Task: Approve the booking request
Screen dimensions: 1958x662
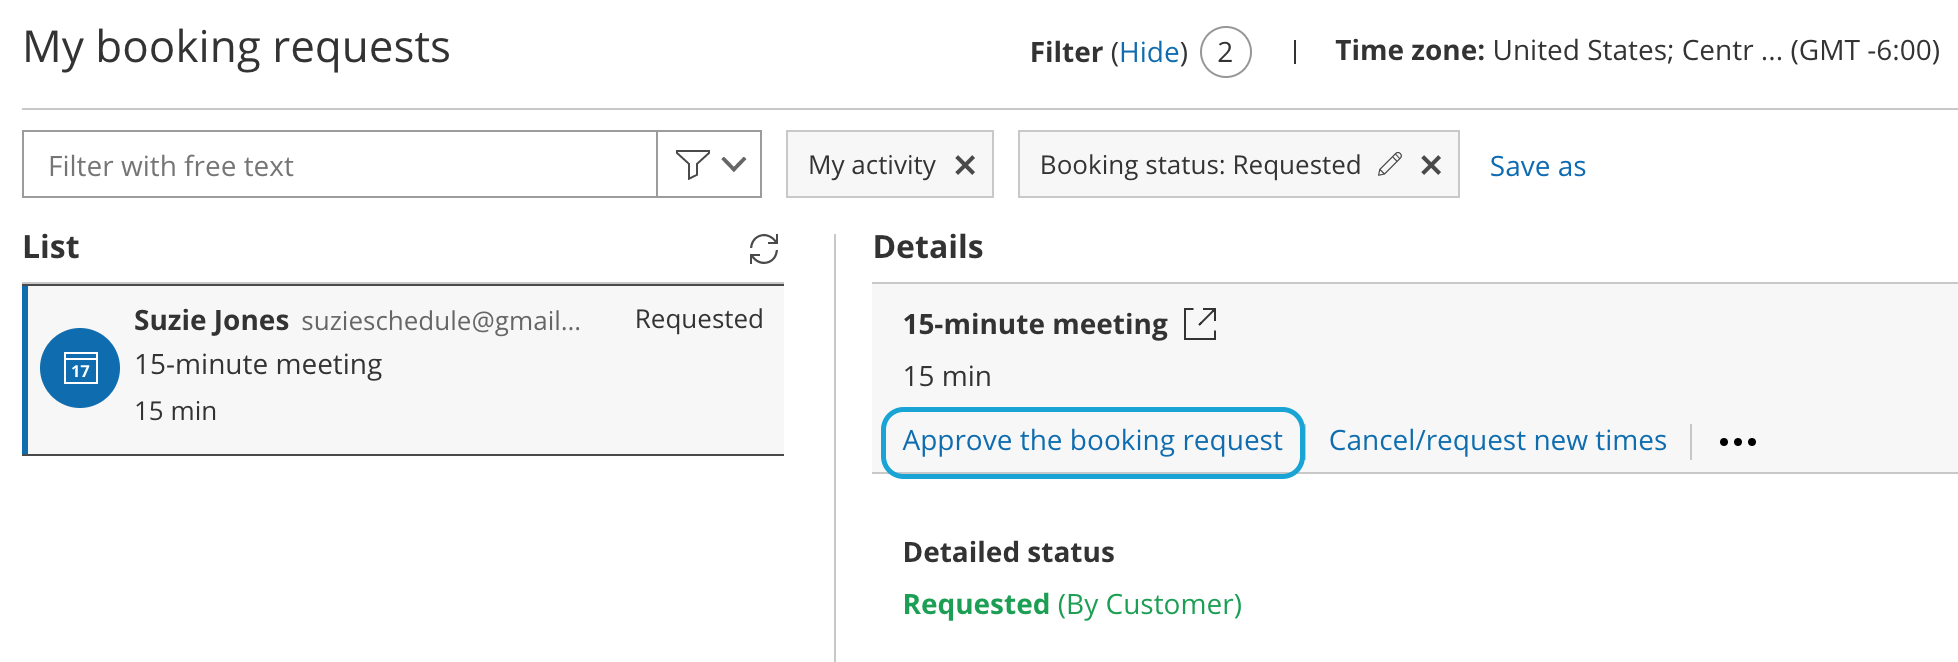Action: (x=1092, y=441)
